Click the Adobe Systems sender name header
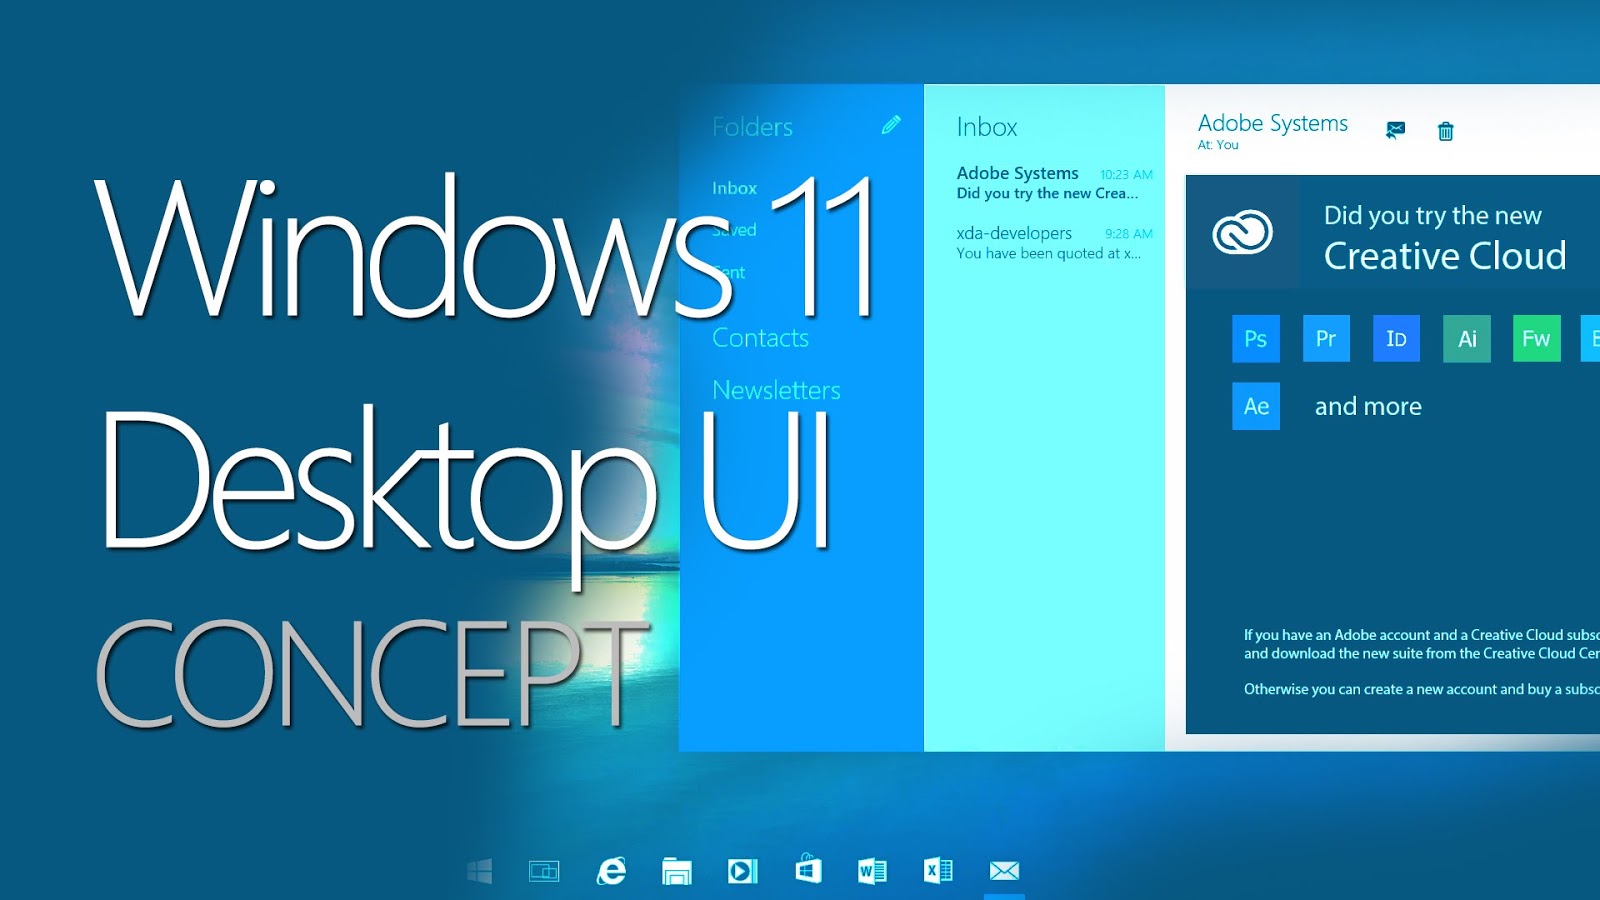This screenshot has height=900, width=1600. 1273,123
